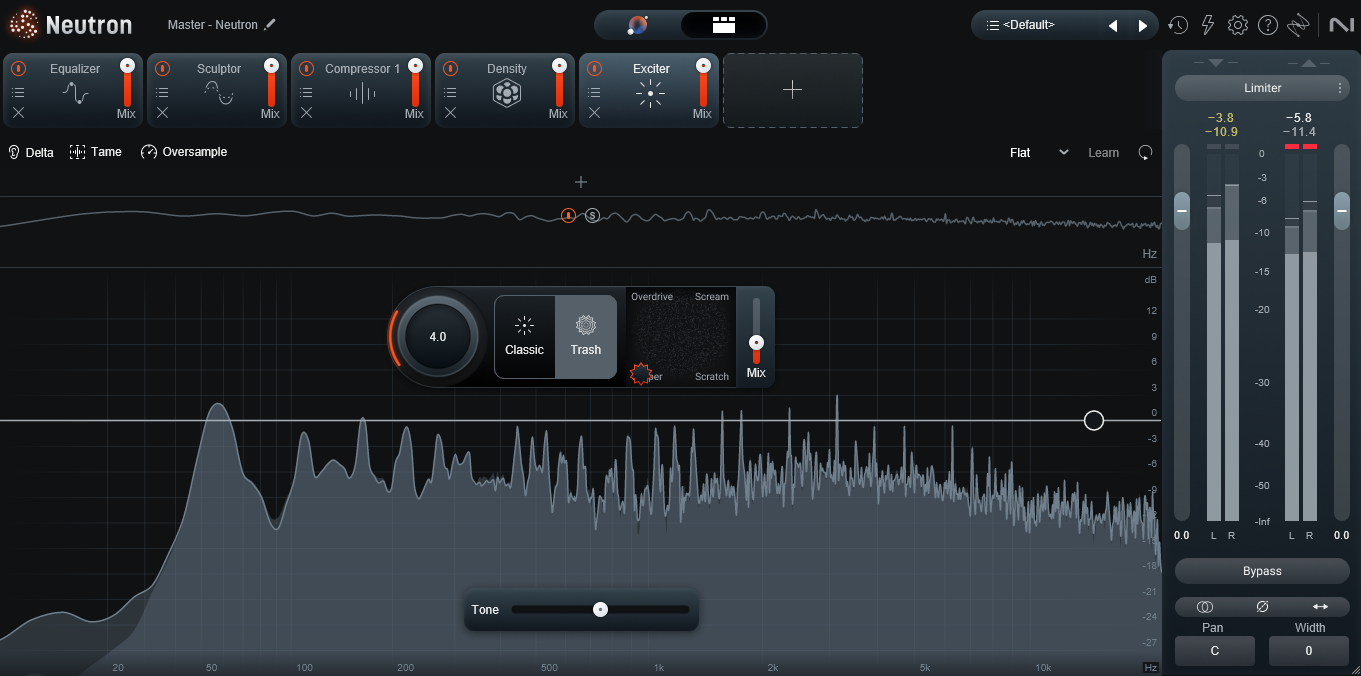Click the pencil icon beside Master - Neutron
1361x676 pixels.
[270, 24]
